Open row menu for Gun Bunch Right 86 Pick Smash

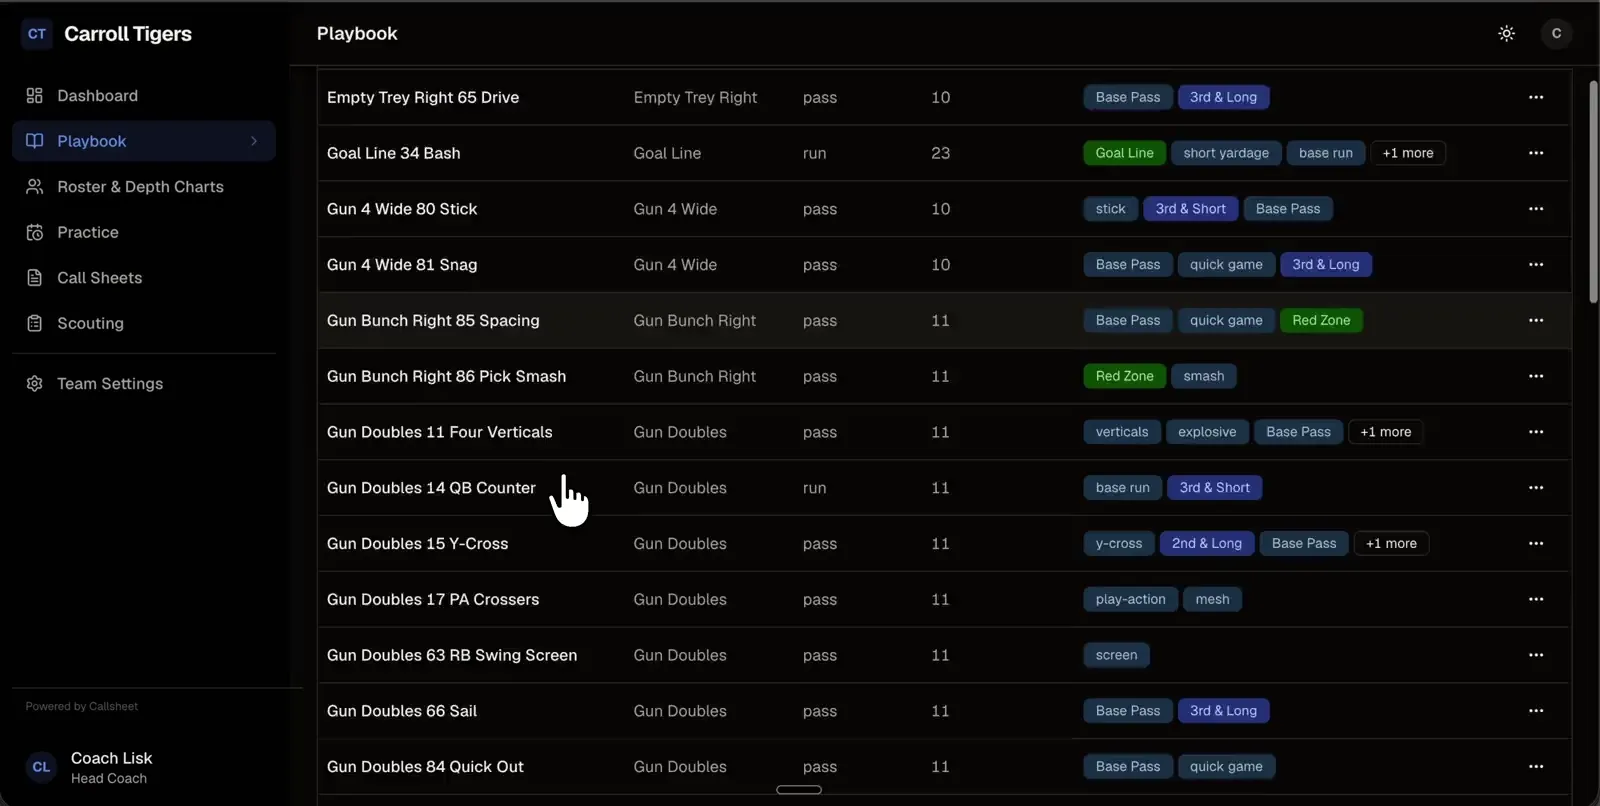tap(1536, 376)
